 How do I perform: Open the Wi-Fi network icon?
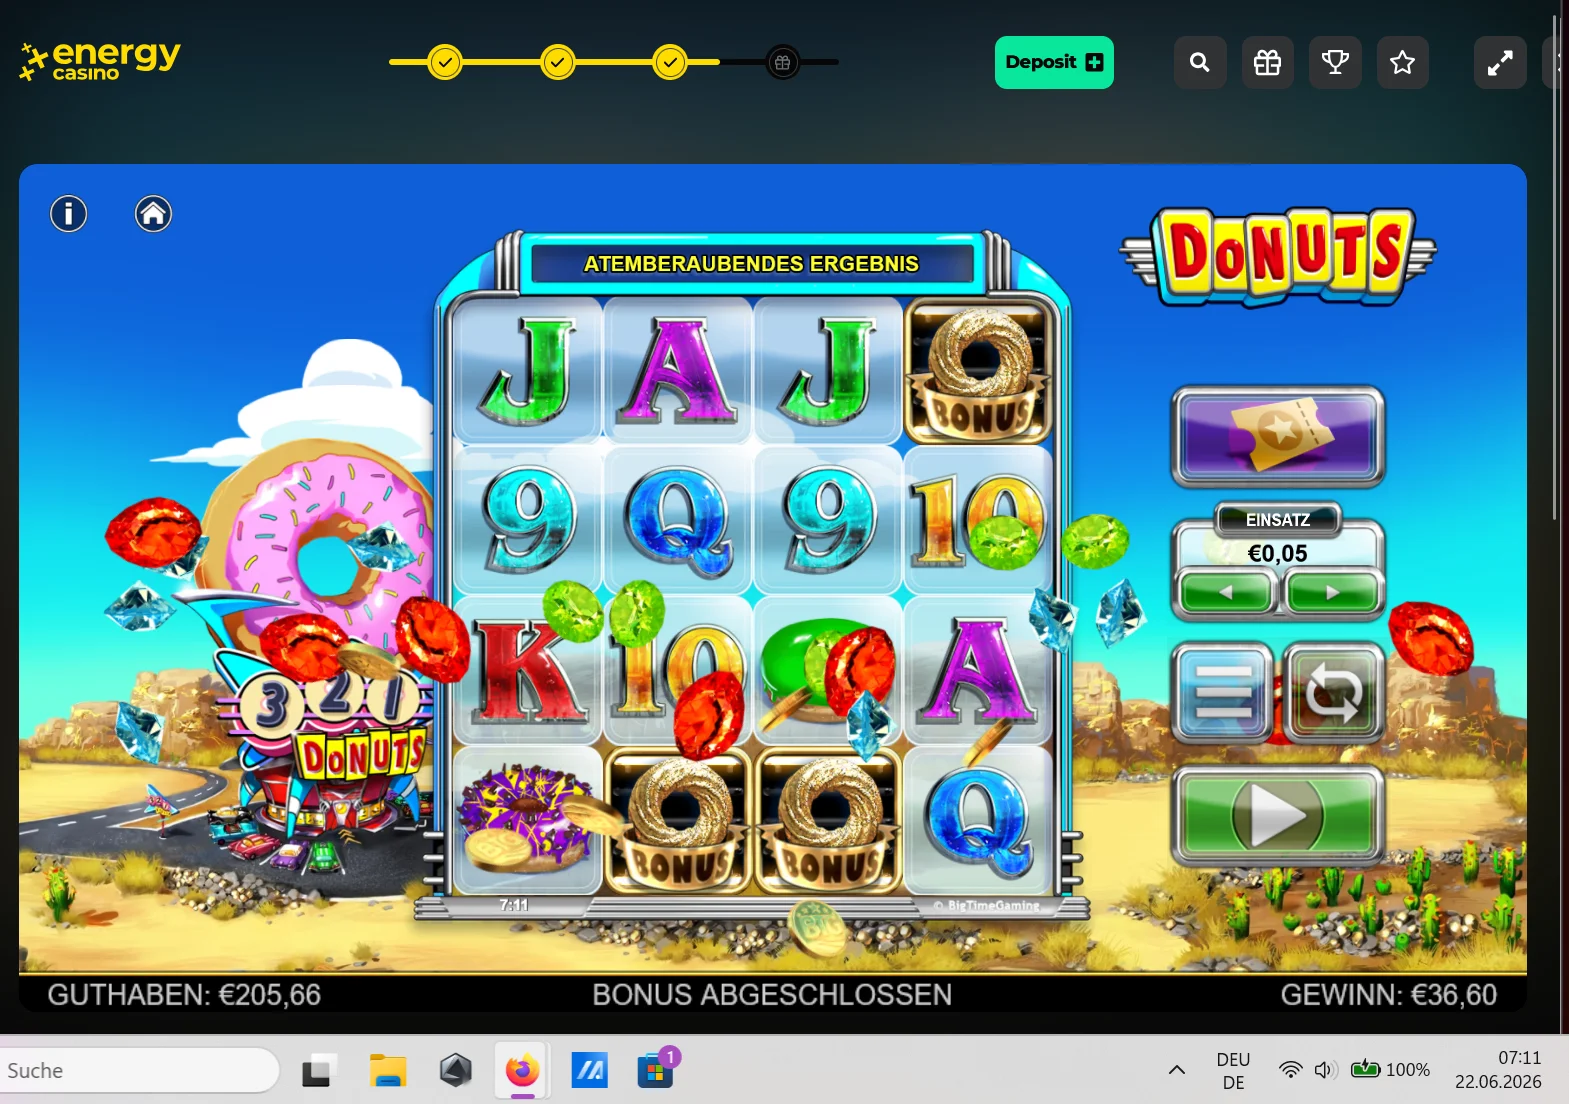(x=1291, y=1070)
